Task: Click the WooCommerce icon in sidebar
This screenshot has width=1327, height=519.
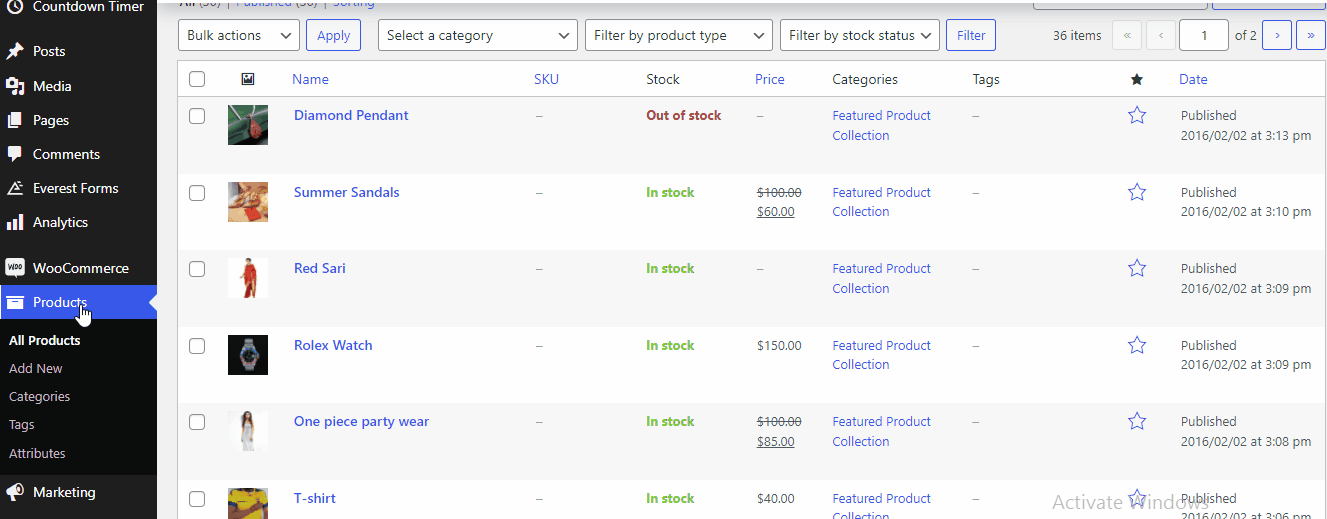Action: click(x=15, y=268)
